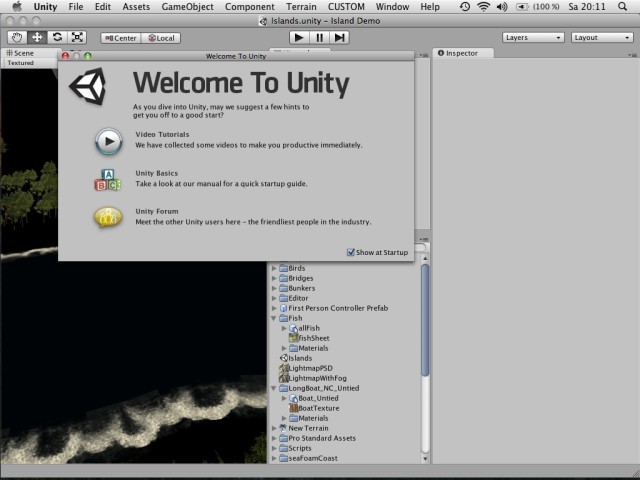Screen dimensions: 640x480
Task: Click the Project panel scroll up arrow
Action: pos(425,258)
